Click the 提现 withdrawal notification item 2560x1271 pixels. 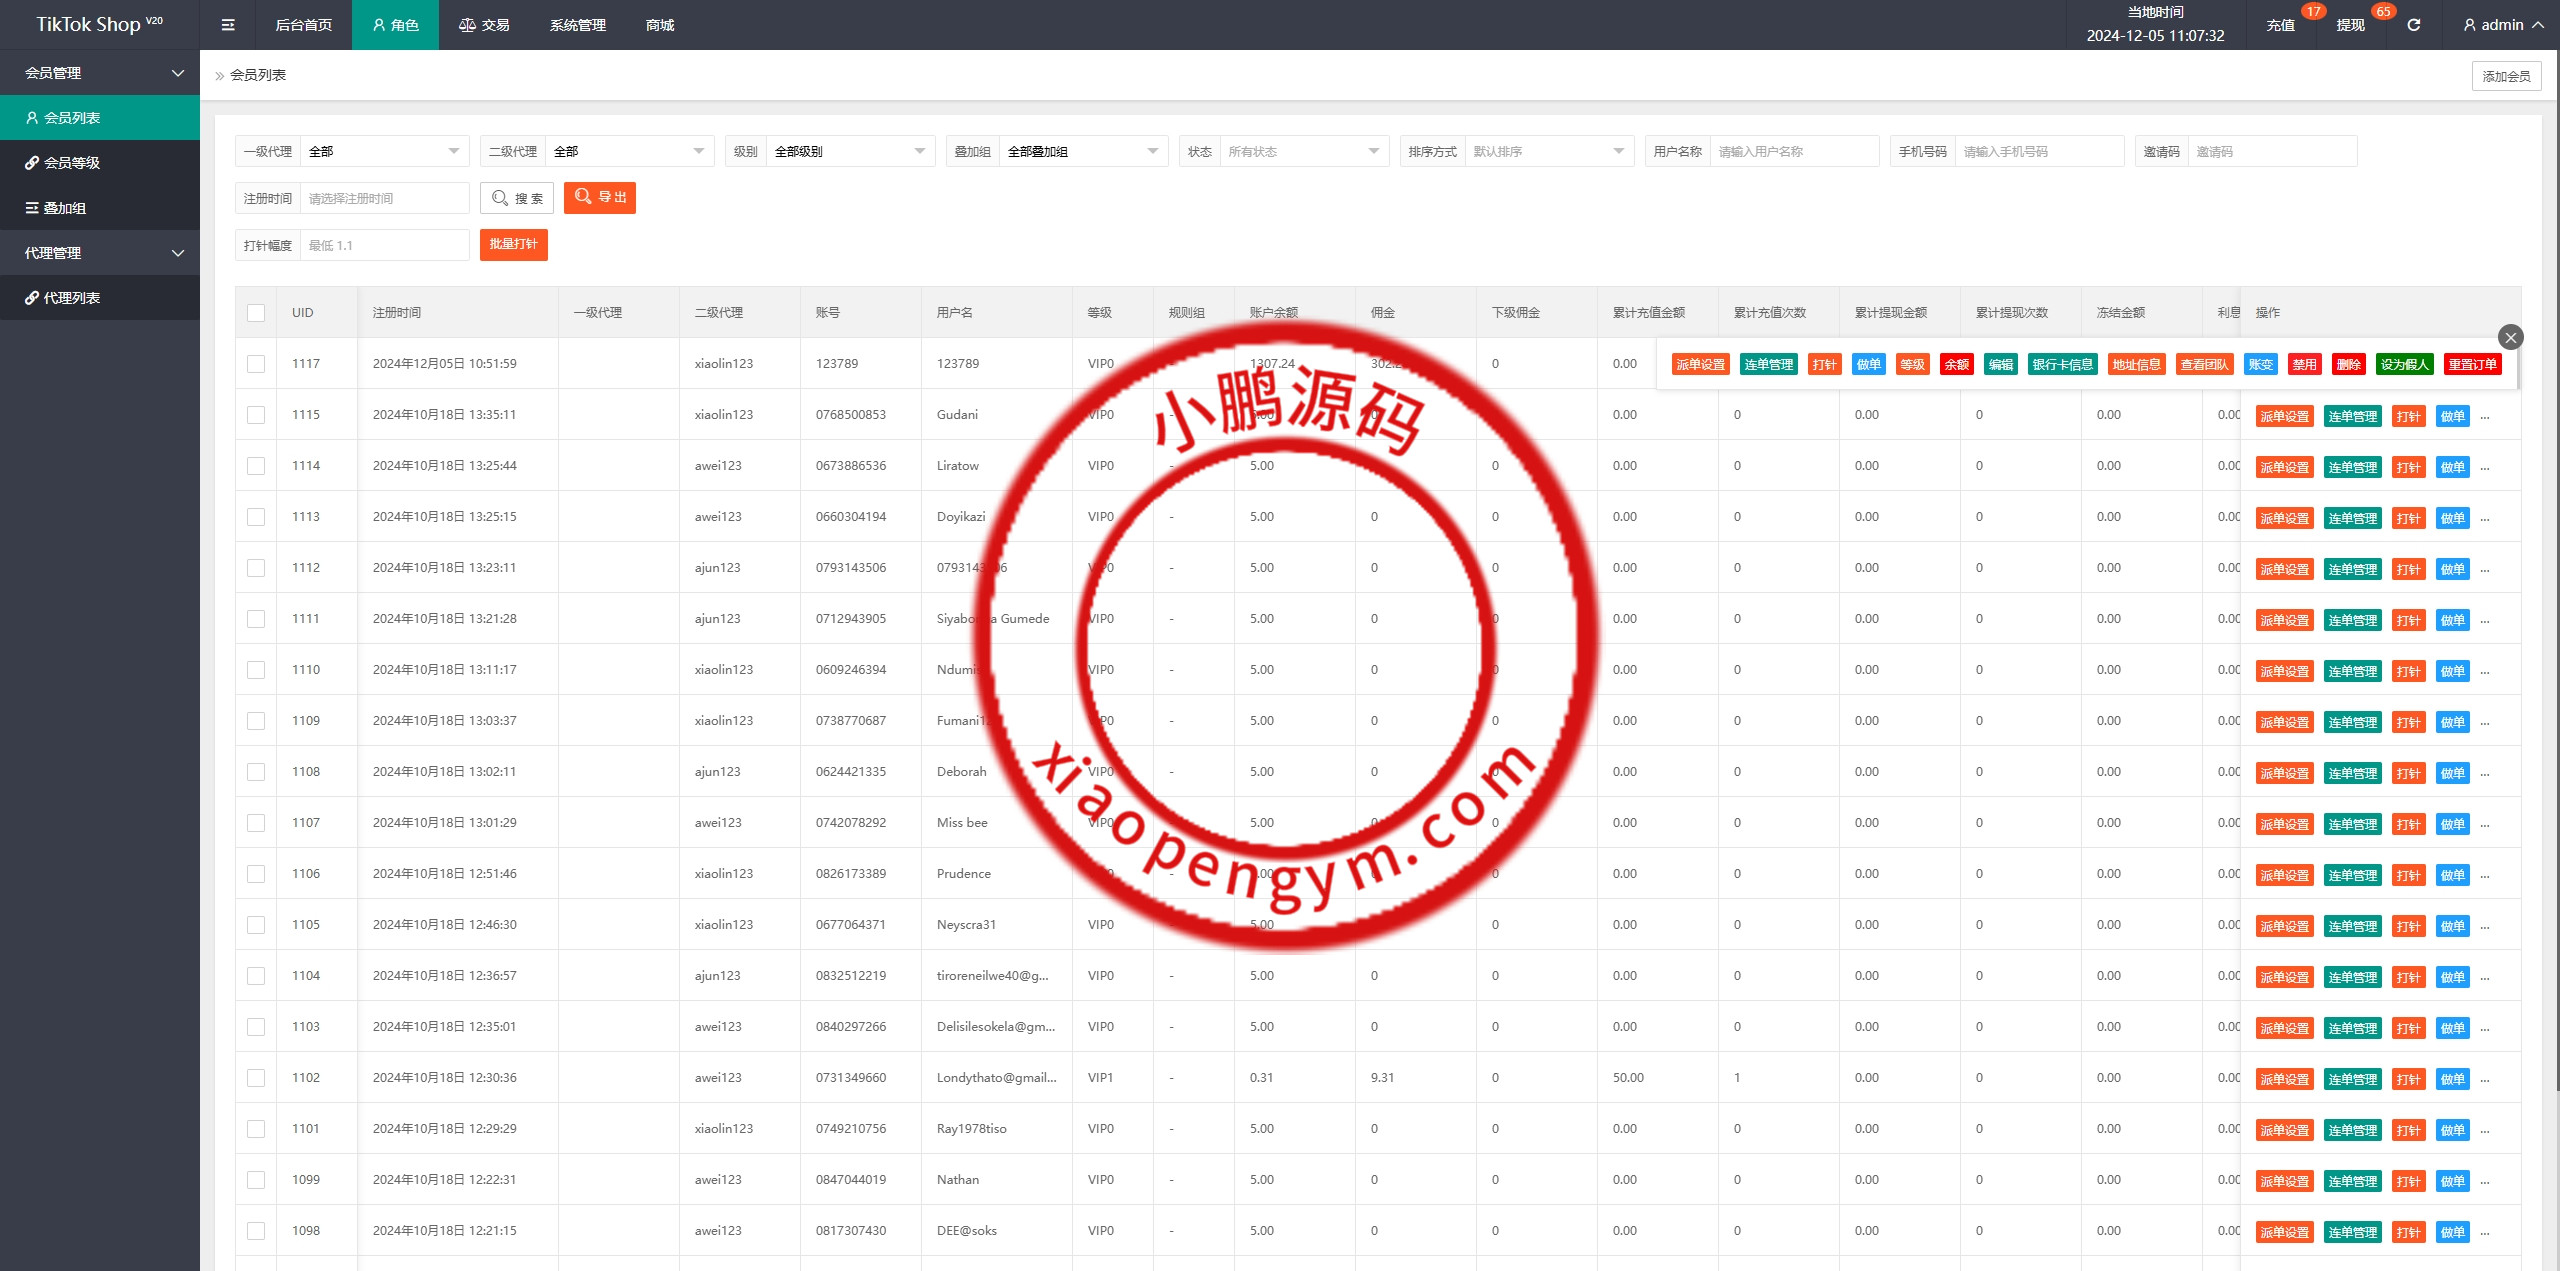[x=2350, y=25]
